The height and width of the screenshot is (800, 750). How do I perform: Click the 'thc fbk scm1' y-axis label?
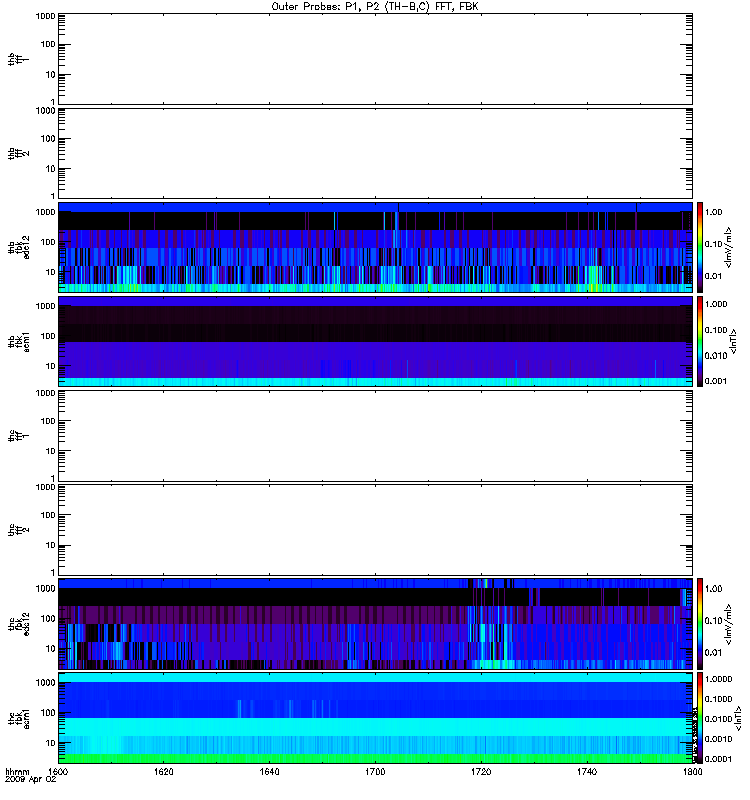click(x=19, y=718)
